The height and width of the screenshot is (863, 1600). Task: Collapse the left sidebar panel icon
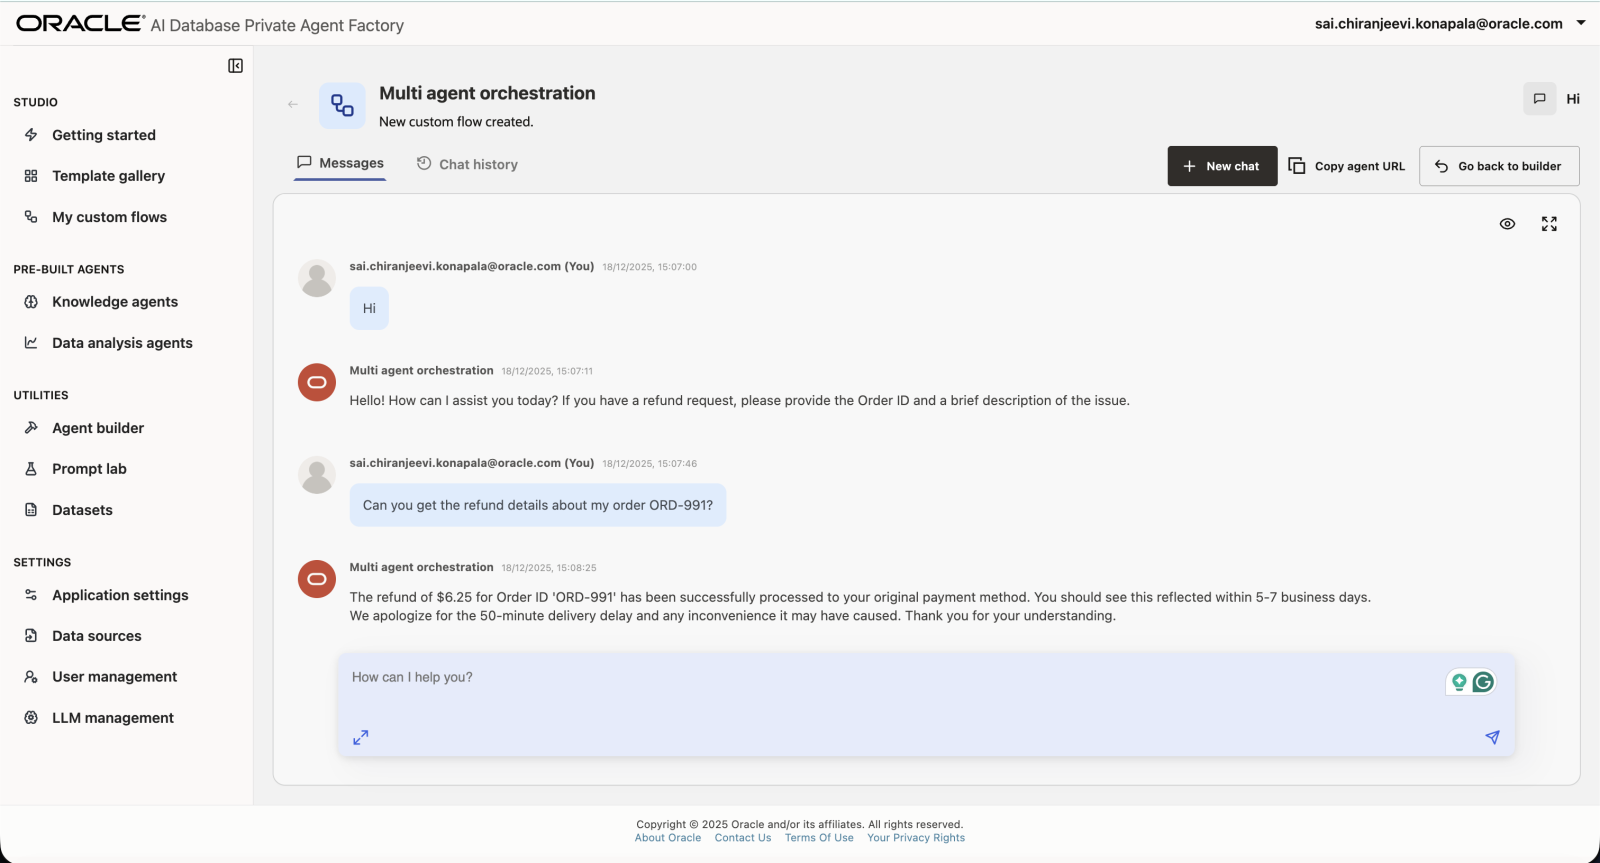[x=235, y=66]
